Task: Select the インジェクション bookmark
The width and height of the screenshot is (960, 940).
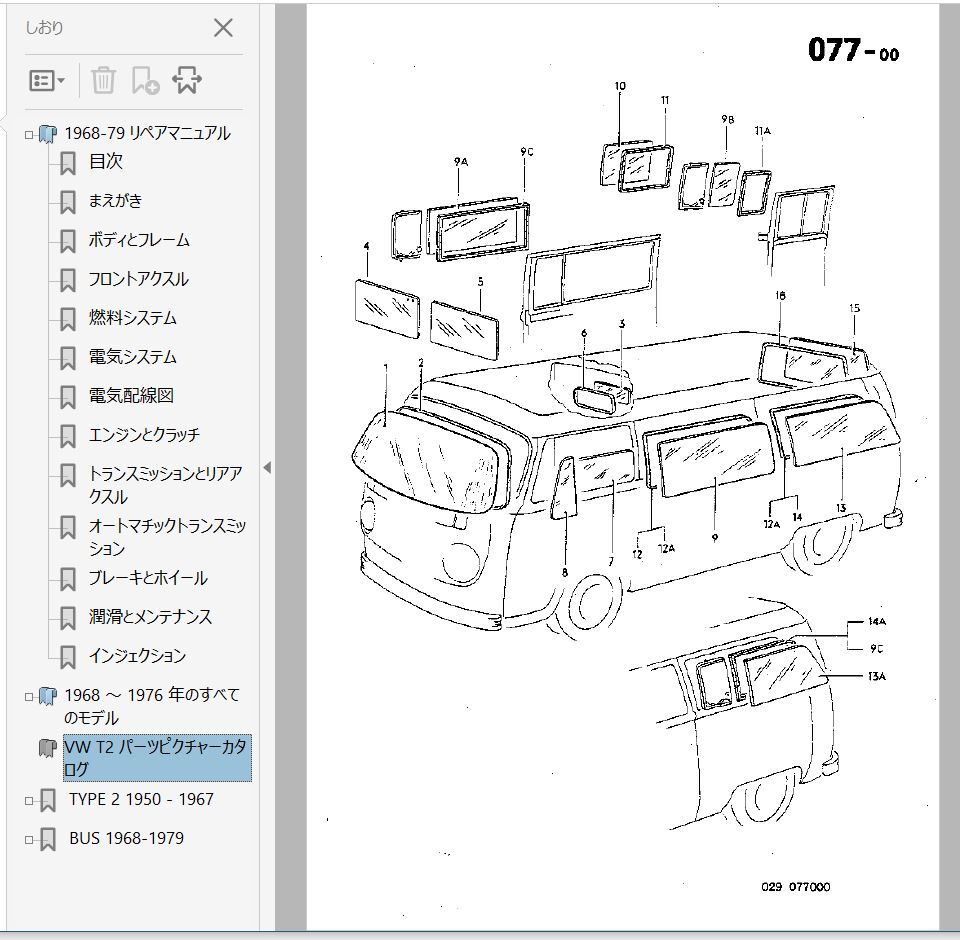Action: [x=137, y=656]
